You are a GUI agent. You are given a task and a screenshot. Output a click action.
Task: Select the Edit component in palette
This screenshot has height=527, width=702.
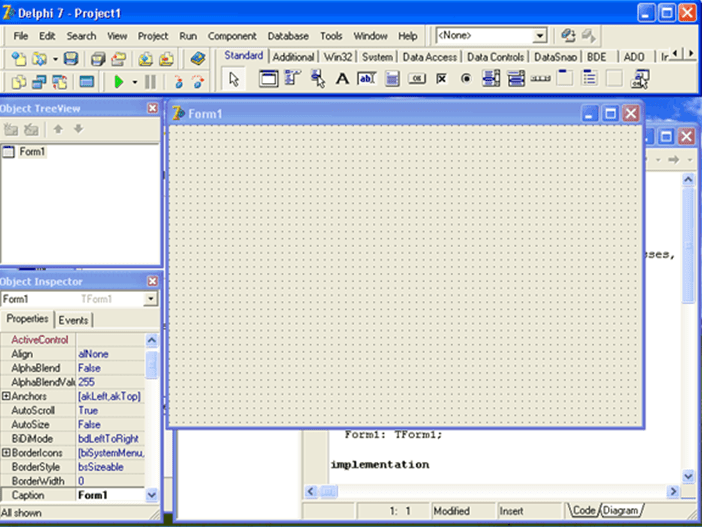pos(366,79)
